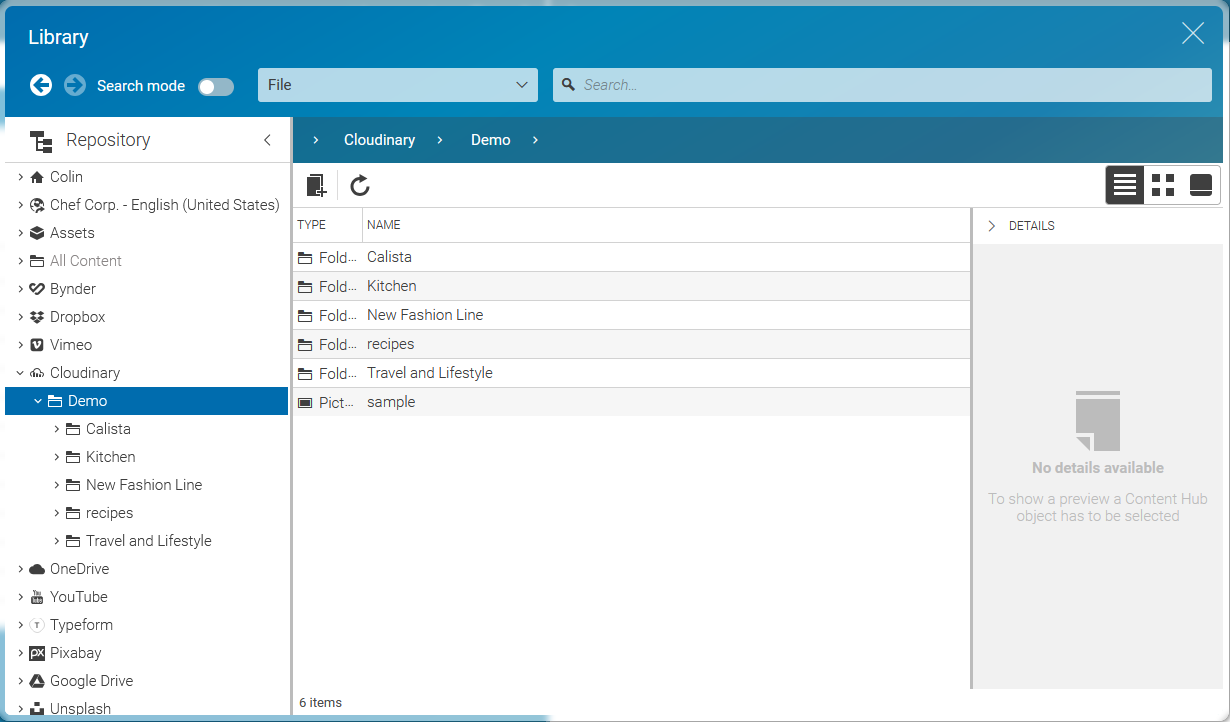Click the refresh icon in the toolbar
This screenshot has height=722, width=1230.
point(359,185)
